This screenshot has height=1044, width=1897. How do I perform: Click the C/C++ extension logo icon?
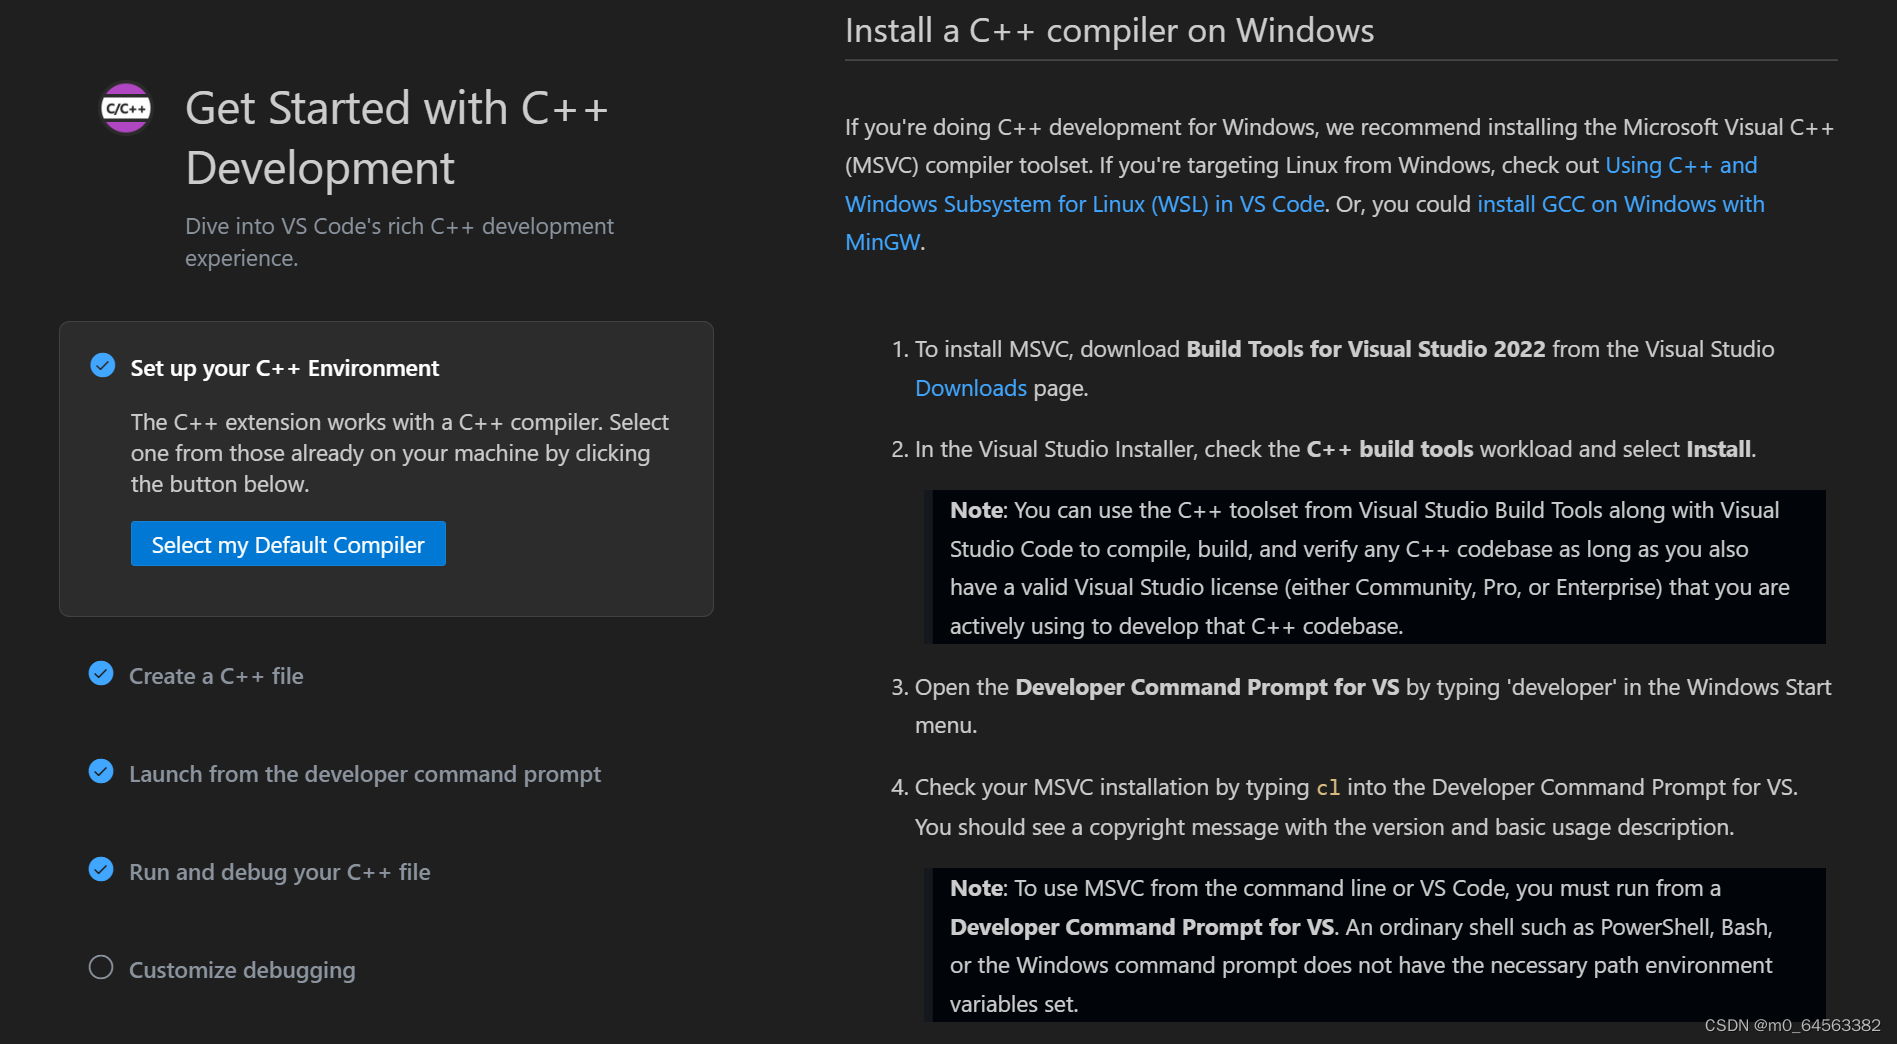coord(125,108)
